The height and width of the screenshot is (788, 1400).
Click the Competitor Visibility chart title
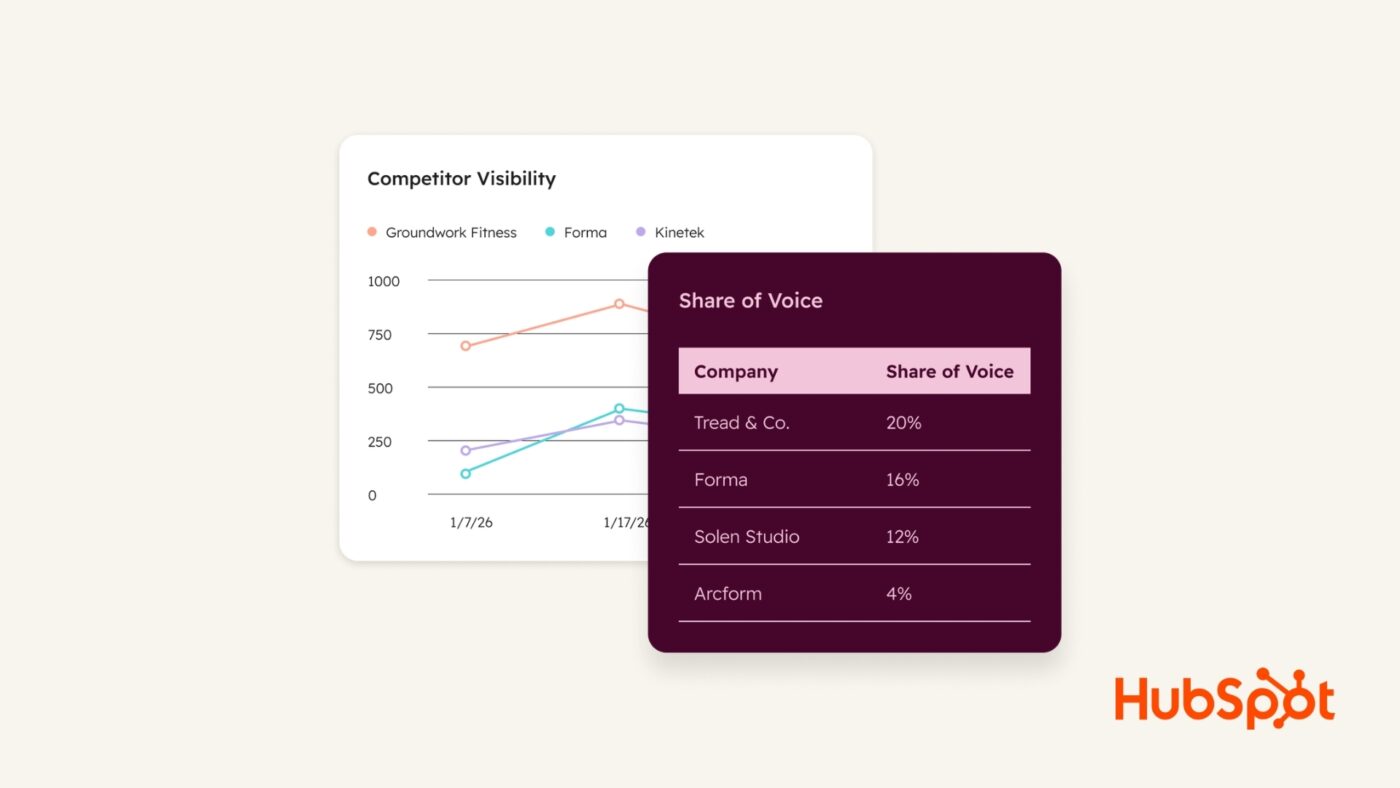tap(461, 179)
